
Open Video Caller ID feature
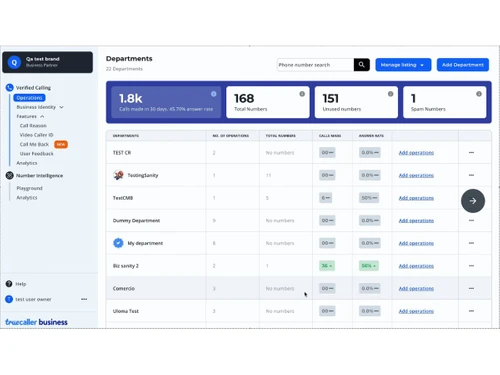pos(36,135)
